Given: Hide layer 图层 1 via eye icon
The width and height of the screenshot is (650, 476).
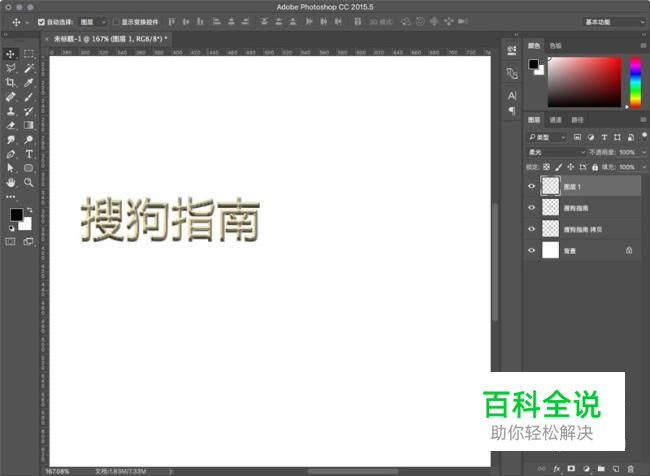Looking at the screenshot, I should [531, 186].
